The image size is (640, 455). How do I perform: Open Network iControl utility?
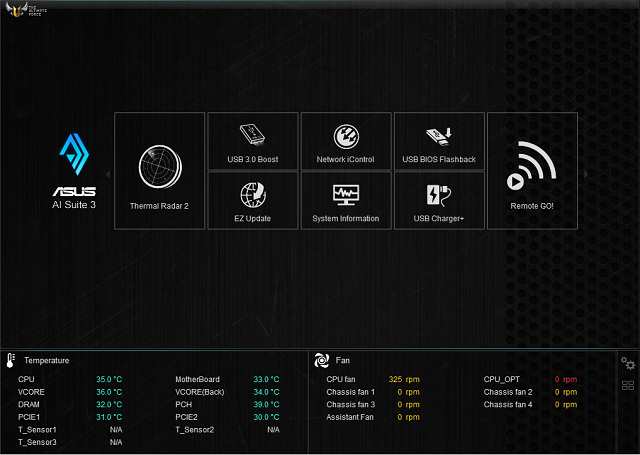click(x=346, y=141)
